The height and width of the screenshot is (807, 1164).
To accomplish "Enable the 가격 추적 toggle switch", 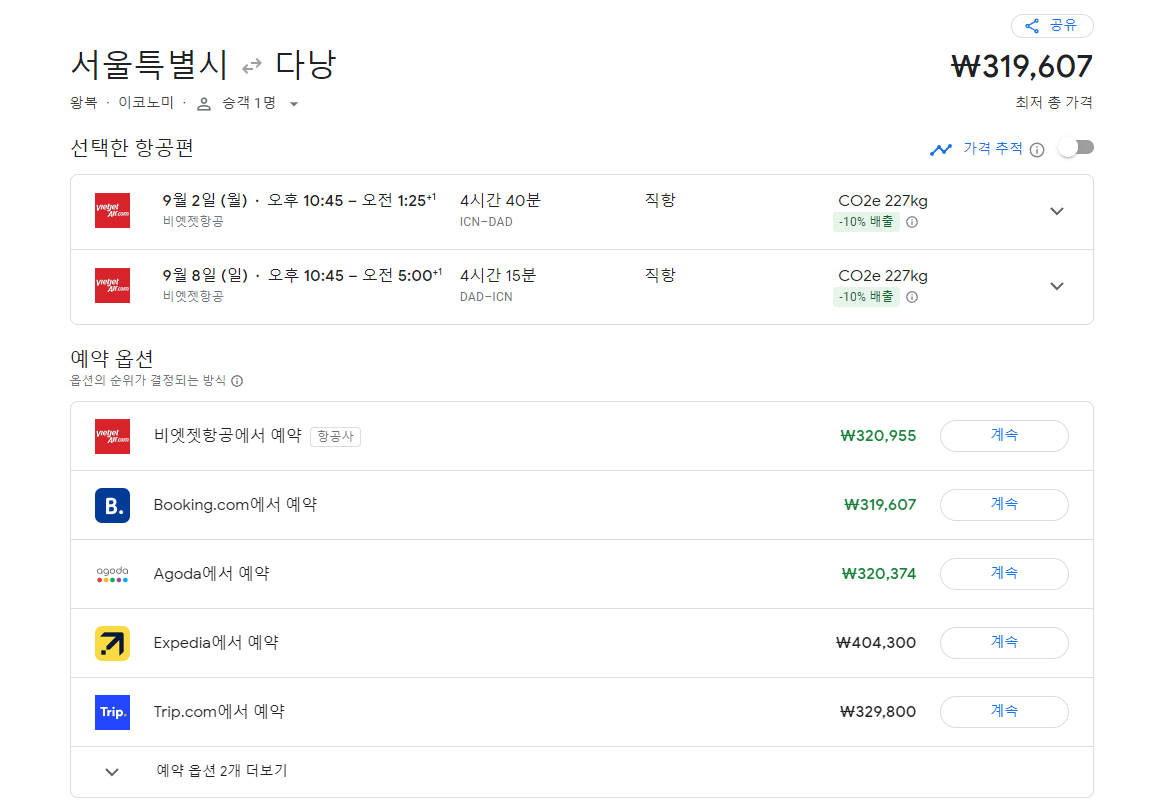I will 1075,146.
